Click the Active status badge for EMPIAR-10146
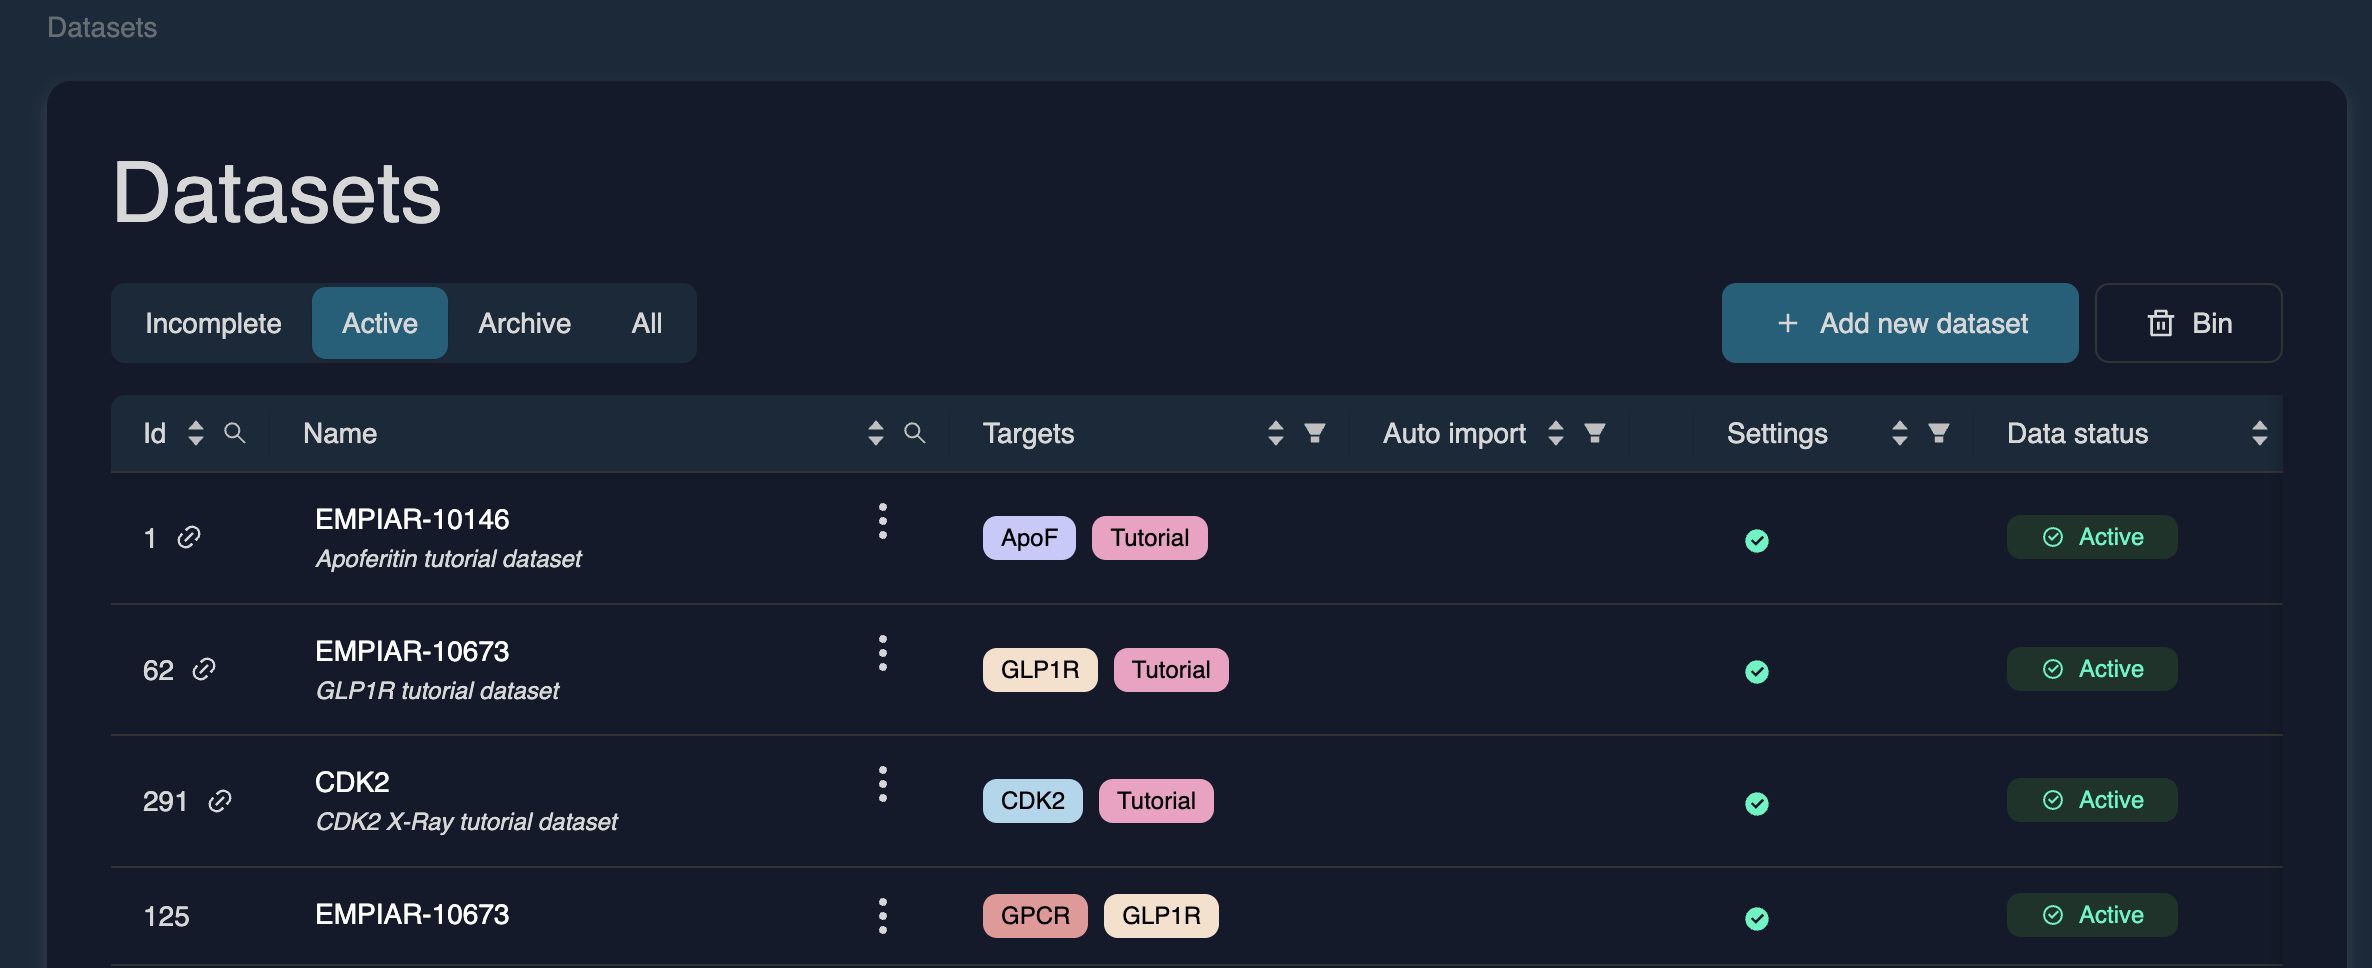The image size is (2372, 968). click(x=2091, y=537)
